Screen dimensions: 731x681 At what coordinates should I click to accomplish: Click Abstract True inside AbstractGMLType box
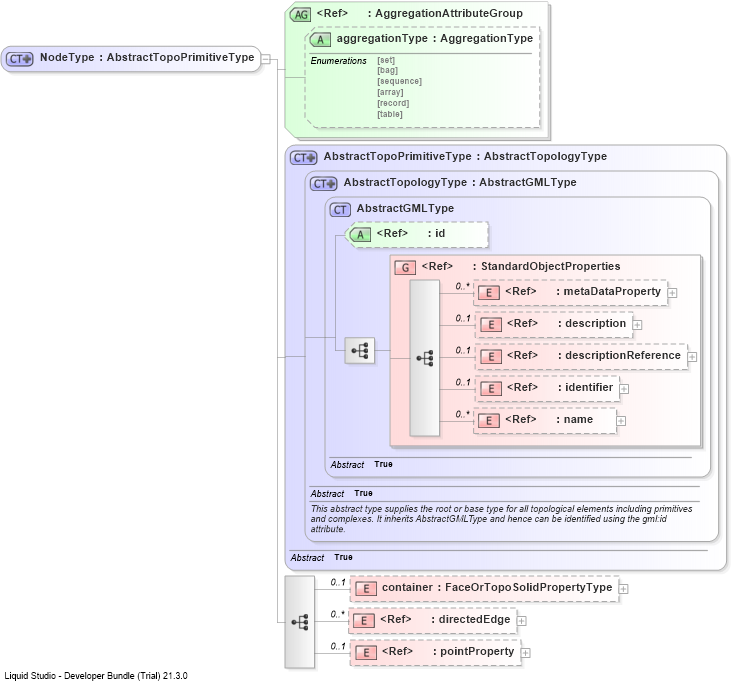[361, 465]
